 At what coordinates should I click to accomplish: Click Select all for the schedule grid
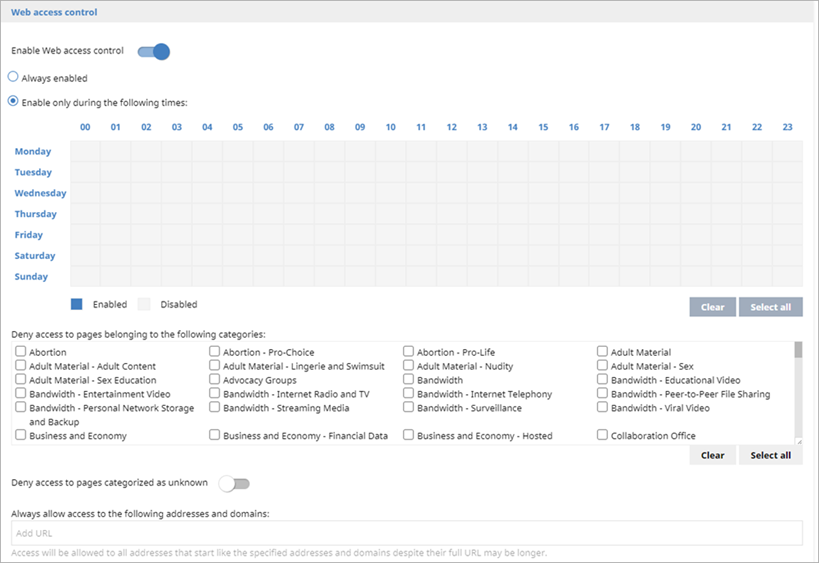pos(770,307)
